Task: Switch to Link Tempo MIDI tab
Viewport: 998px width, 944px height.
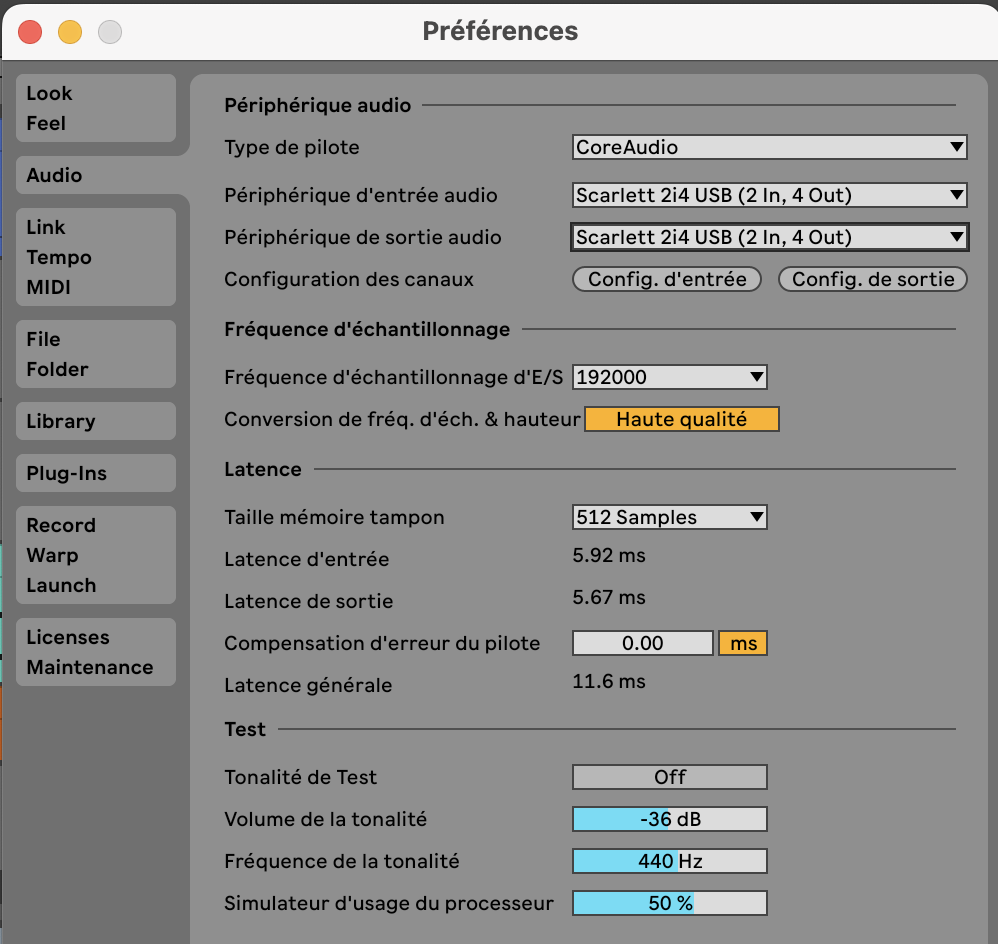Action: [96, 257]
